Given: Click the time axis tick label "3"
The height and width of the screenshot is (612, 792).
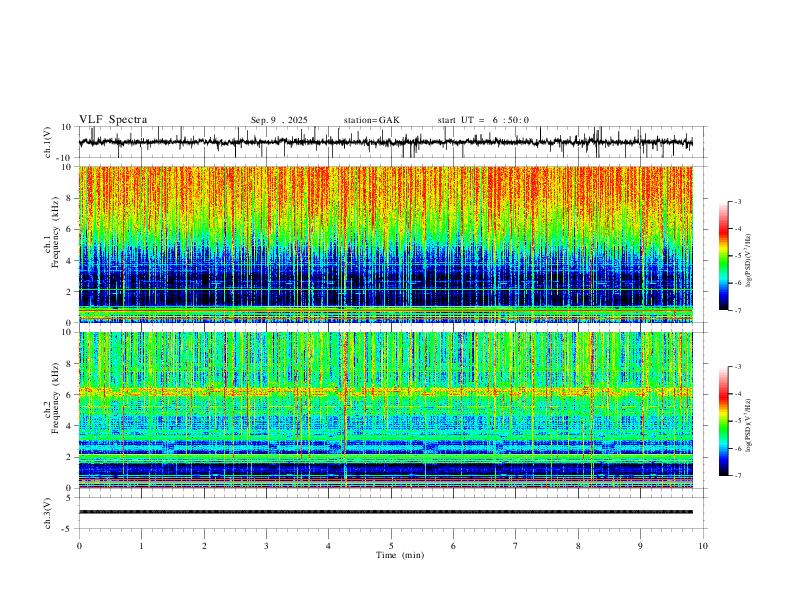Looking at the screenshot, I should coord(266,546).
